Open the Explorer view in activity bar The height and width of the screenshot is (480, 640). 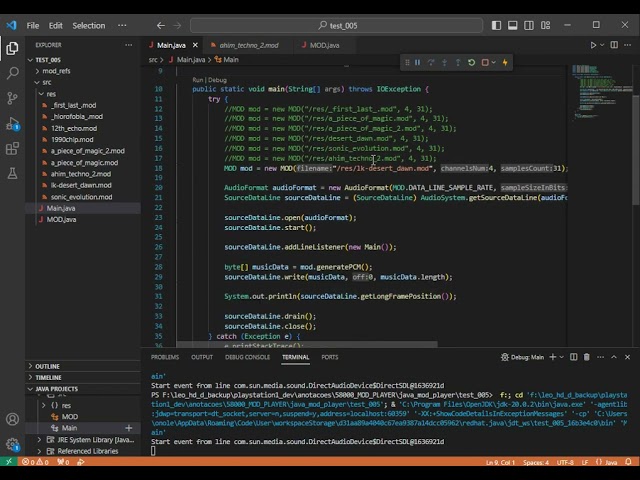(12, 49)
